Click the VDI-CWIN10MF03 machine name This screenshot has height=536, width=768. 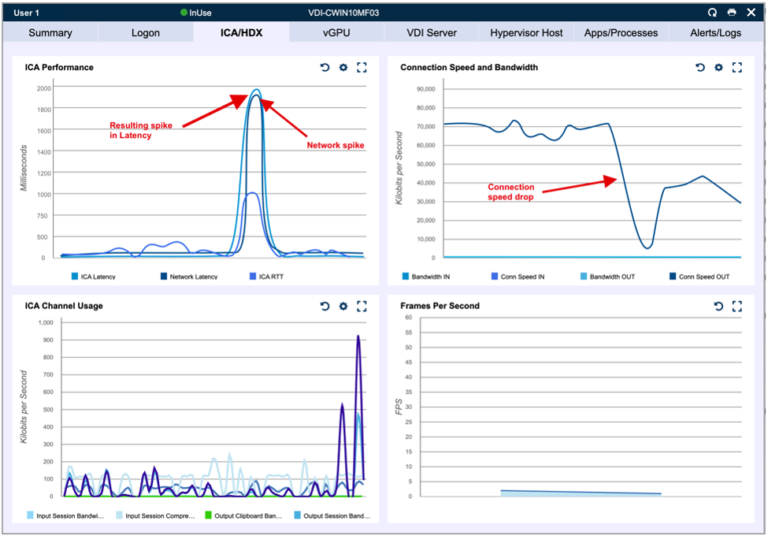(x=343, y=13)
